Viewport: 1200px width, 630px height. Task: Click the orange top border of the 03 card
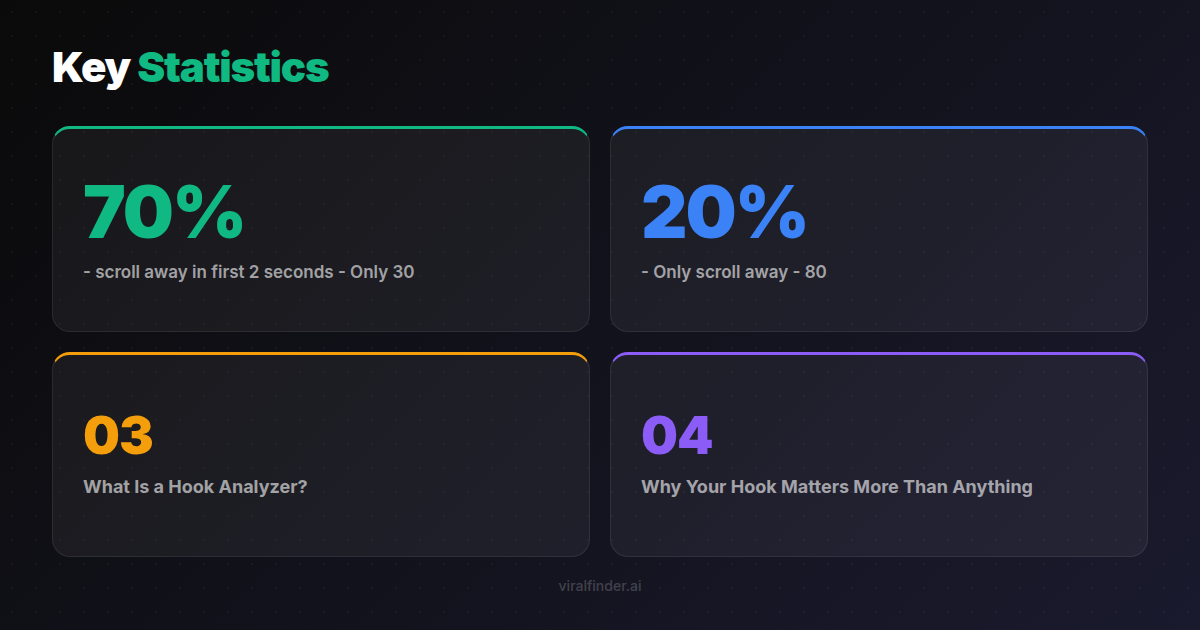pyautogui.click(x=320, y=354)
